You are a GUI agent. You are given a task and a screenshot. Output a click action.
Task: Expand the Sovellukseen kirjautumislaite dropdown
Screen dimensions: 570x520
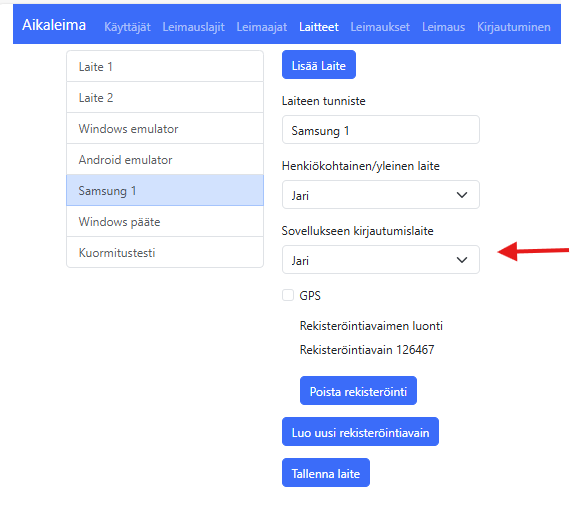coord(381,260)
